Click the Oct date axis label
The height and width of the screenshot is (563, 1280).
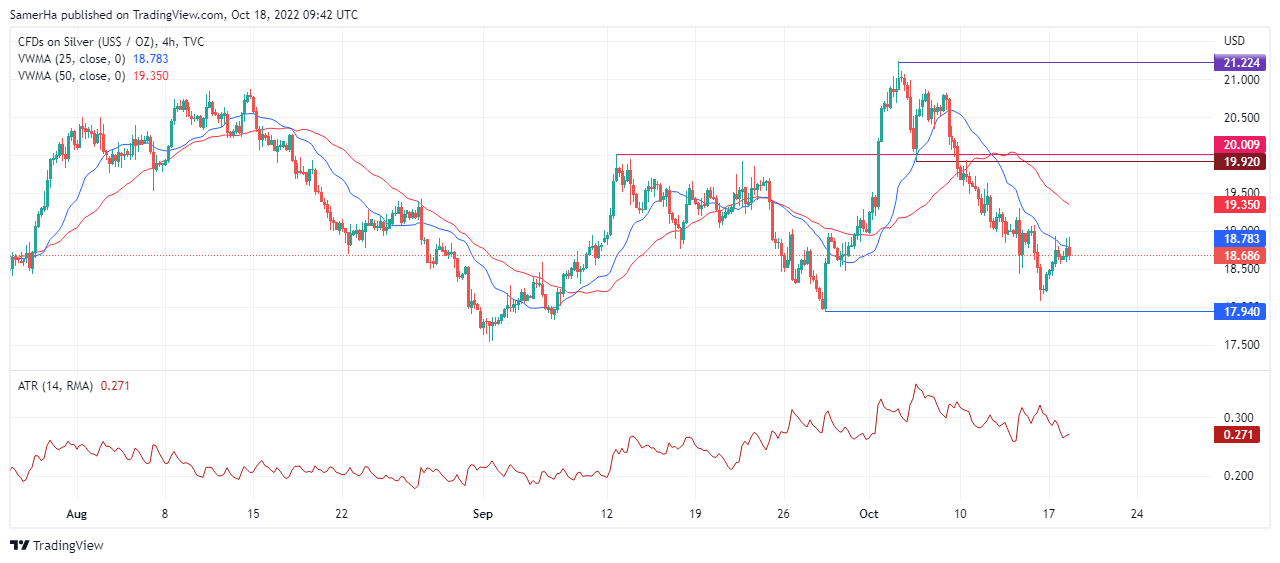(868, 513)
